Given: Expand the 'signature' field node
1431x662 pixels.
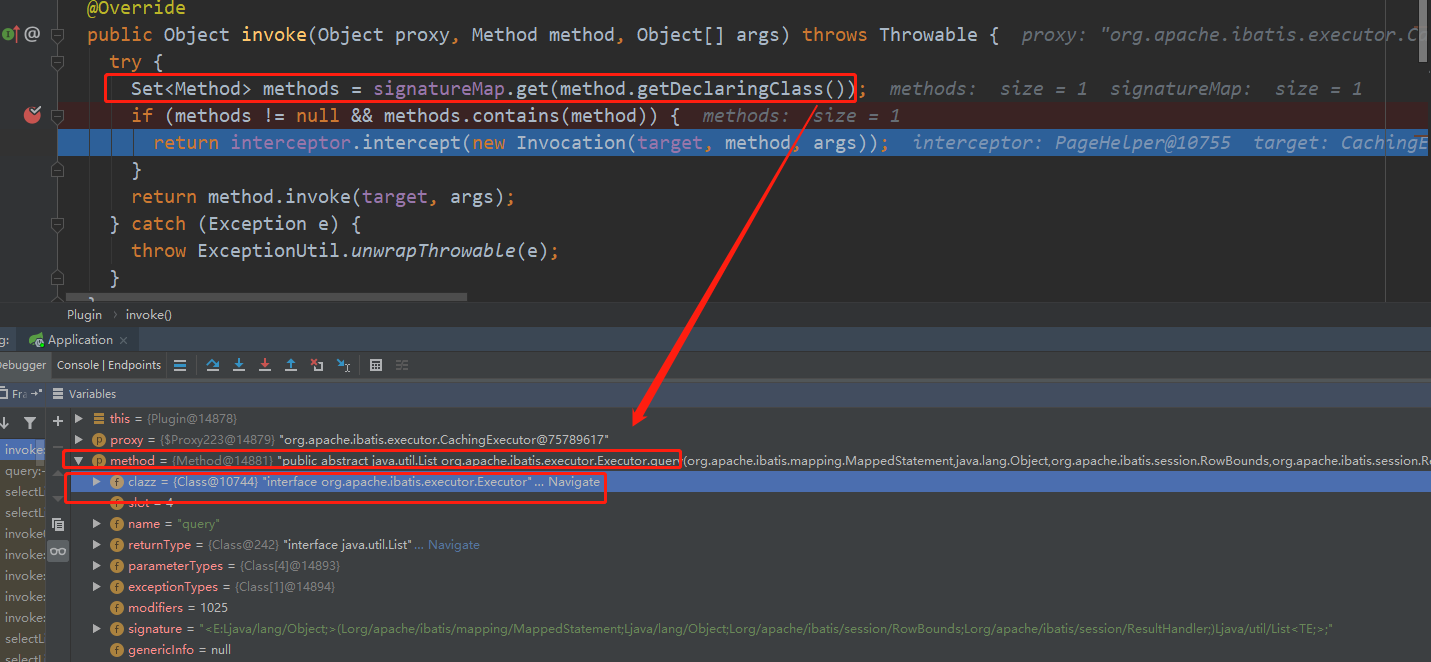Looking at the screenshot, I should point(97,628).
